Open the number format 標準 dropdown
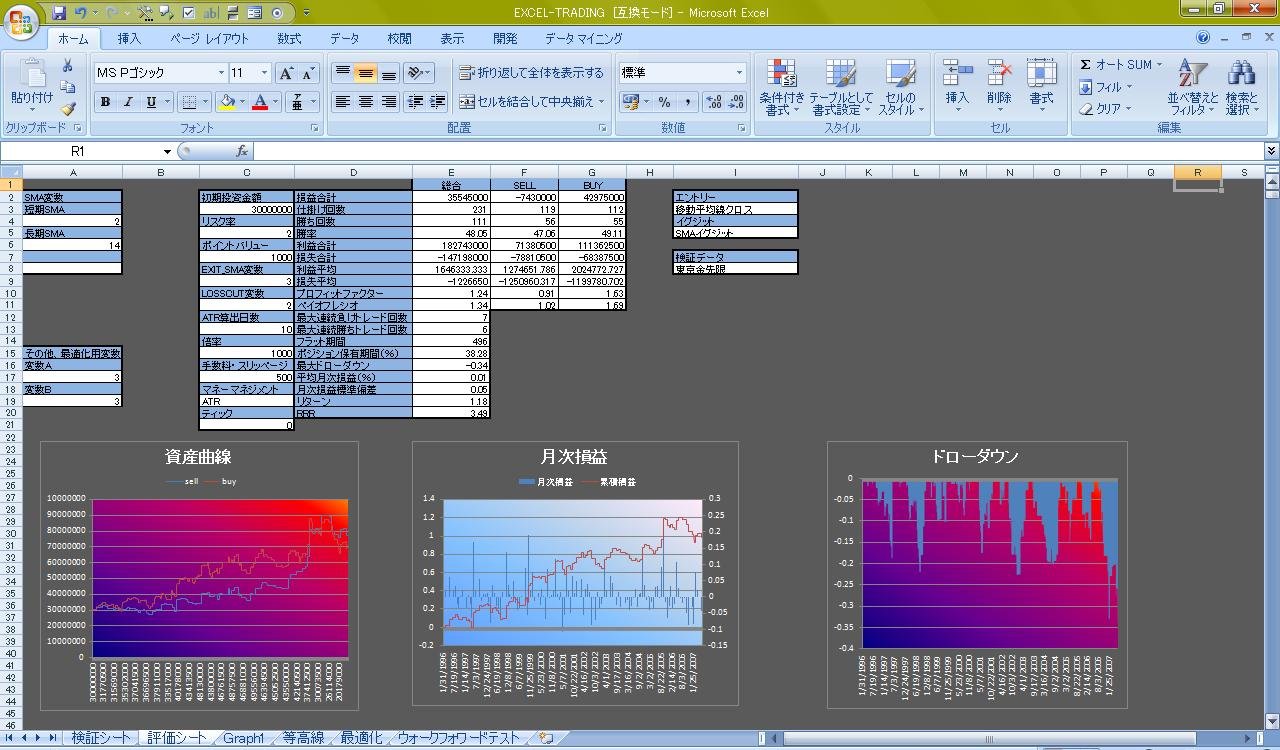This screenshot has width=1280, height=750. 740,73
